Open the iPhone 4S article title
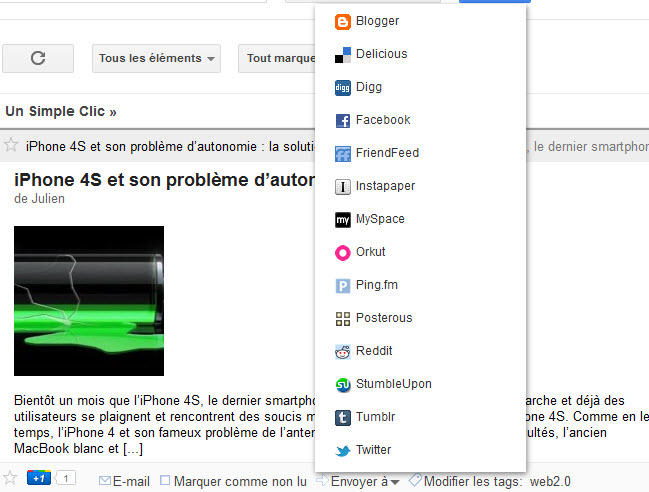 pyautogui.click(x=165, y=180)
